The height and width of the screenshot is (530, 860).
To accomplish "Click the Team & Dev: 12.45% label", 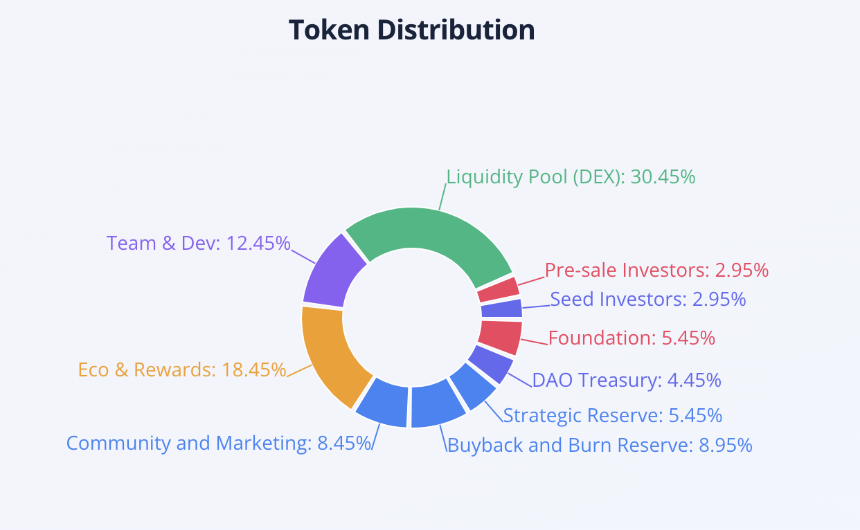I will click(198, 243).
